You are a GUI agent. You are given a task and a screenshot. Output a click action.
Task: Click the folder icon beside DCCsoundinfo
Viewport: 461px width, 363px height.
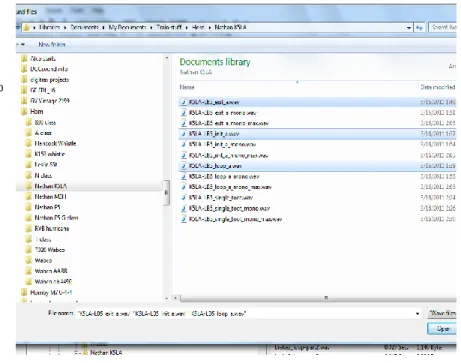coord(24,69)
